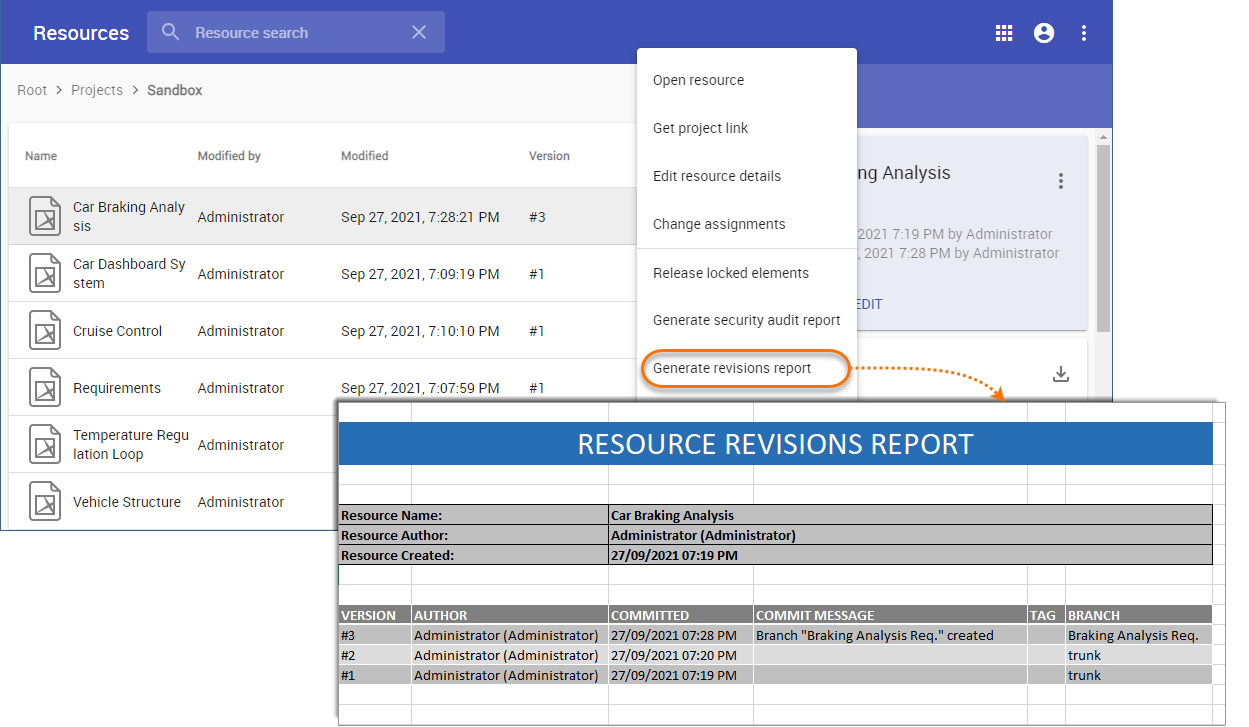Click Open resource in context menu
Screen dimensions: 1249x727
click(698, 80)
